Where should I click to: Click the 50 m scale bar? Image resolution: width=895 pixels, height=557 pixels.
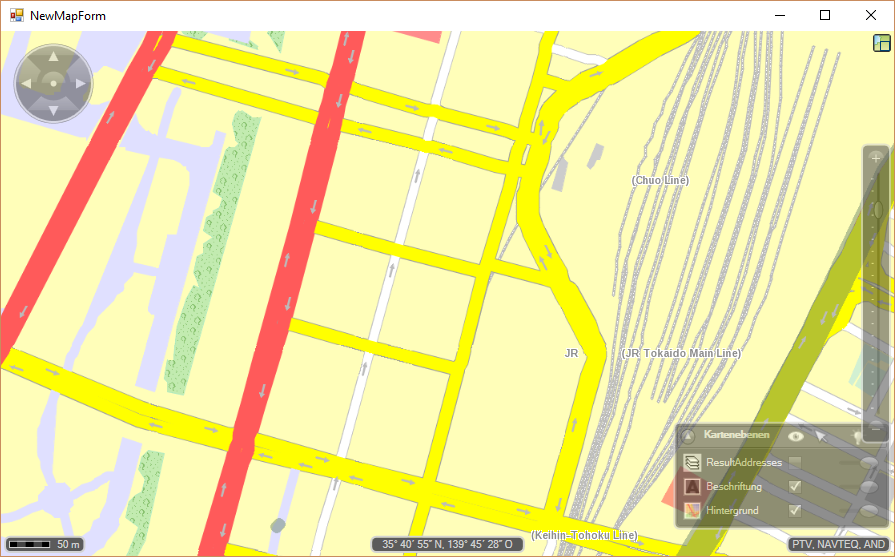coord(43,545)
